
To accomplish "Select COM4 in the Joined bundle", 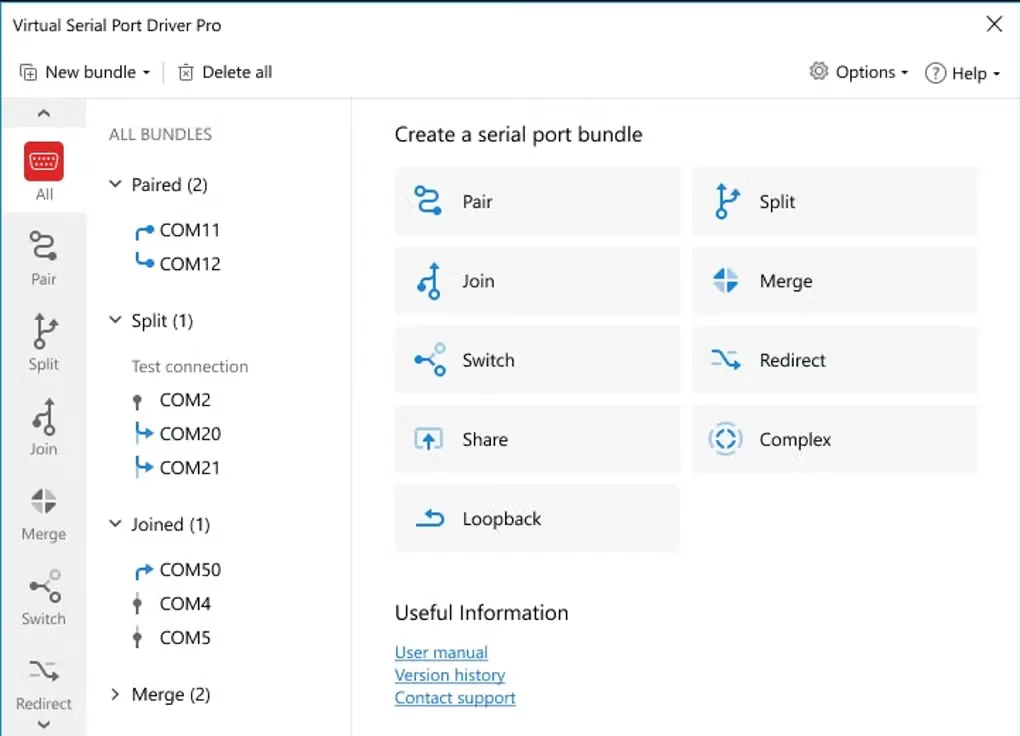I will pos(172,604).
